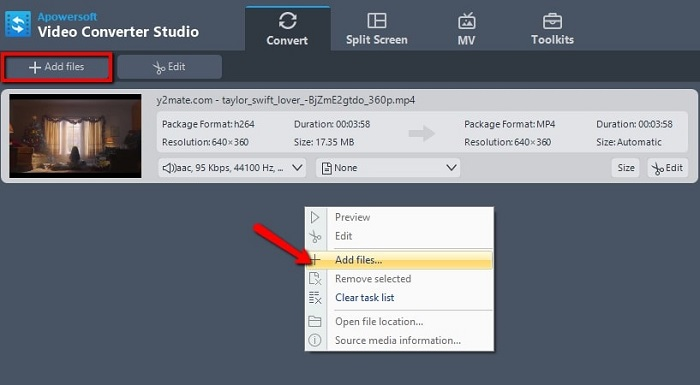Select Clear task list menu entry
The image size is (700, 385).
click(400, 297)
